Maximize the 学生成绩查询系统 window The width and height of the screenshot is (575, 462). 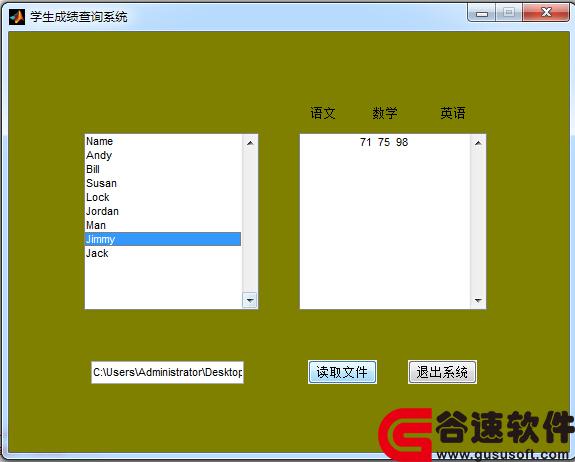pos(509,12)
